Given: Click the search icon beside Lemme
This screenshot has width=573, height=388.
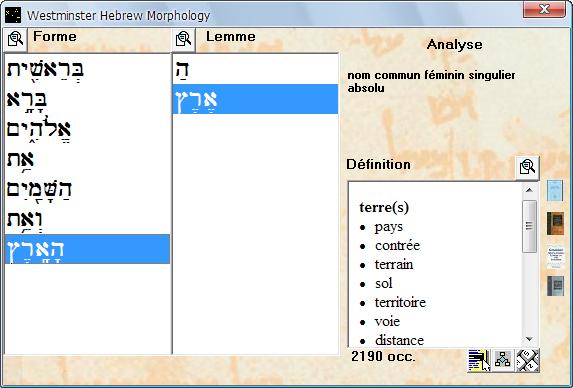Looking at the screenshot, I should [183, 39].
